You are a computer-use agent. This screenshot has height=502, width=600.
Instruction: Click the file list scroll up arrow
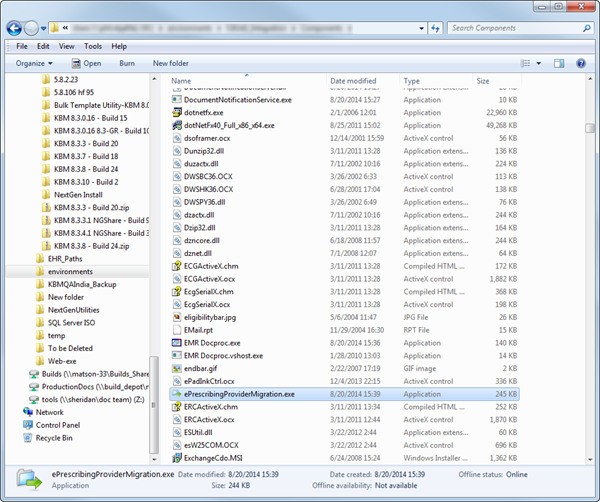pyautogui.click(x=590, y=79)
